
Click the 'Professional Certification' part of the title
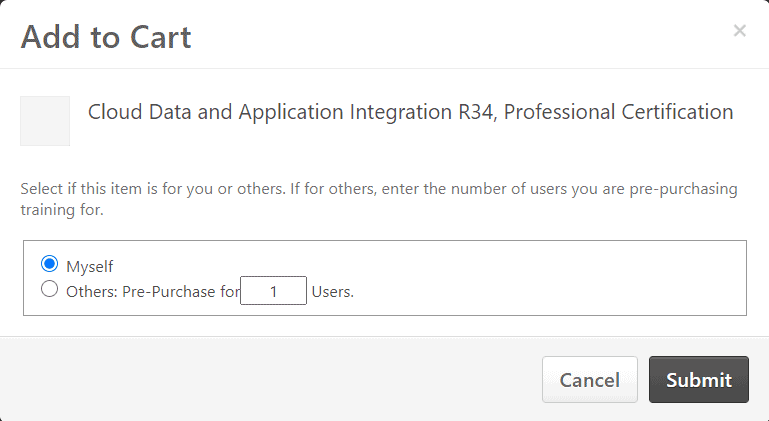[x=618, y=112]
